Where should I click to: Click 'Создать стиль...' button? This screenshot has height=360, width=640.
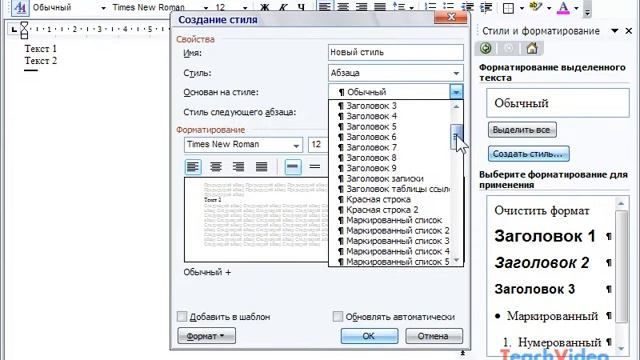click(528, 154)
